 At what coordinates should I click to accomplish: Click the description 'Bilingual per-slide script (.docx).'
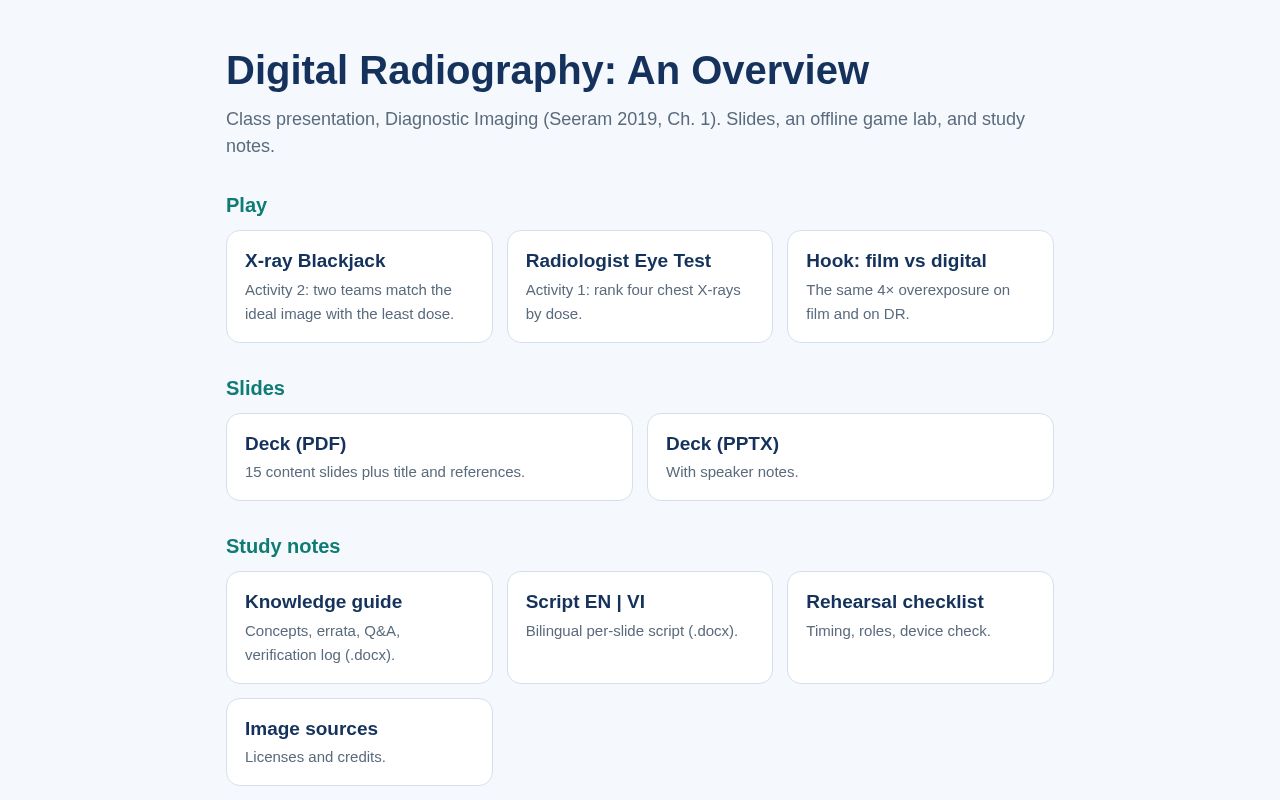pyautogui.click(x=632, y=631)
